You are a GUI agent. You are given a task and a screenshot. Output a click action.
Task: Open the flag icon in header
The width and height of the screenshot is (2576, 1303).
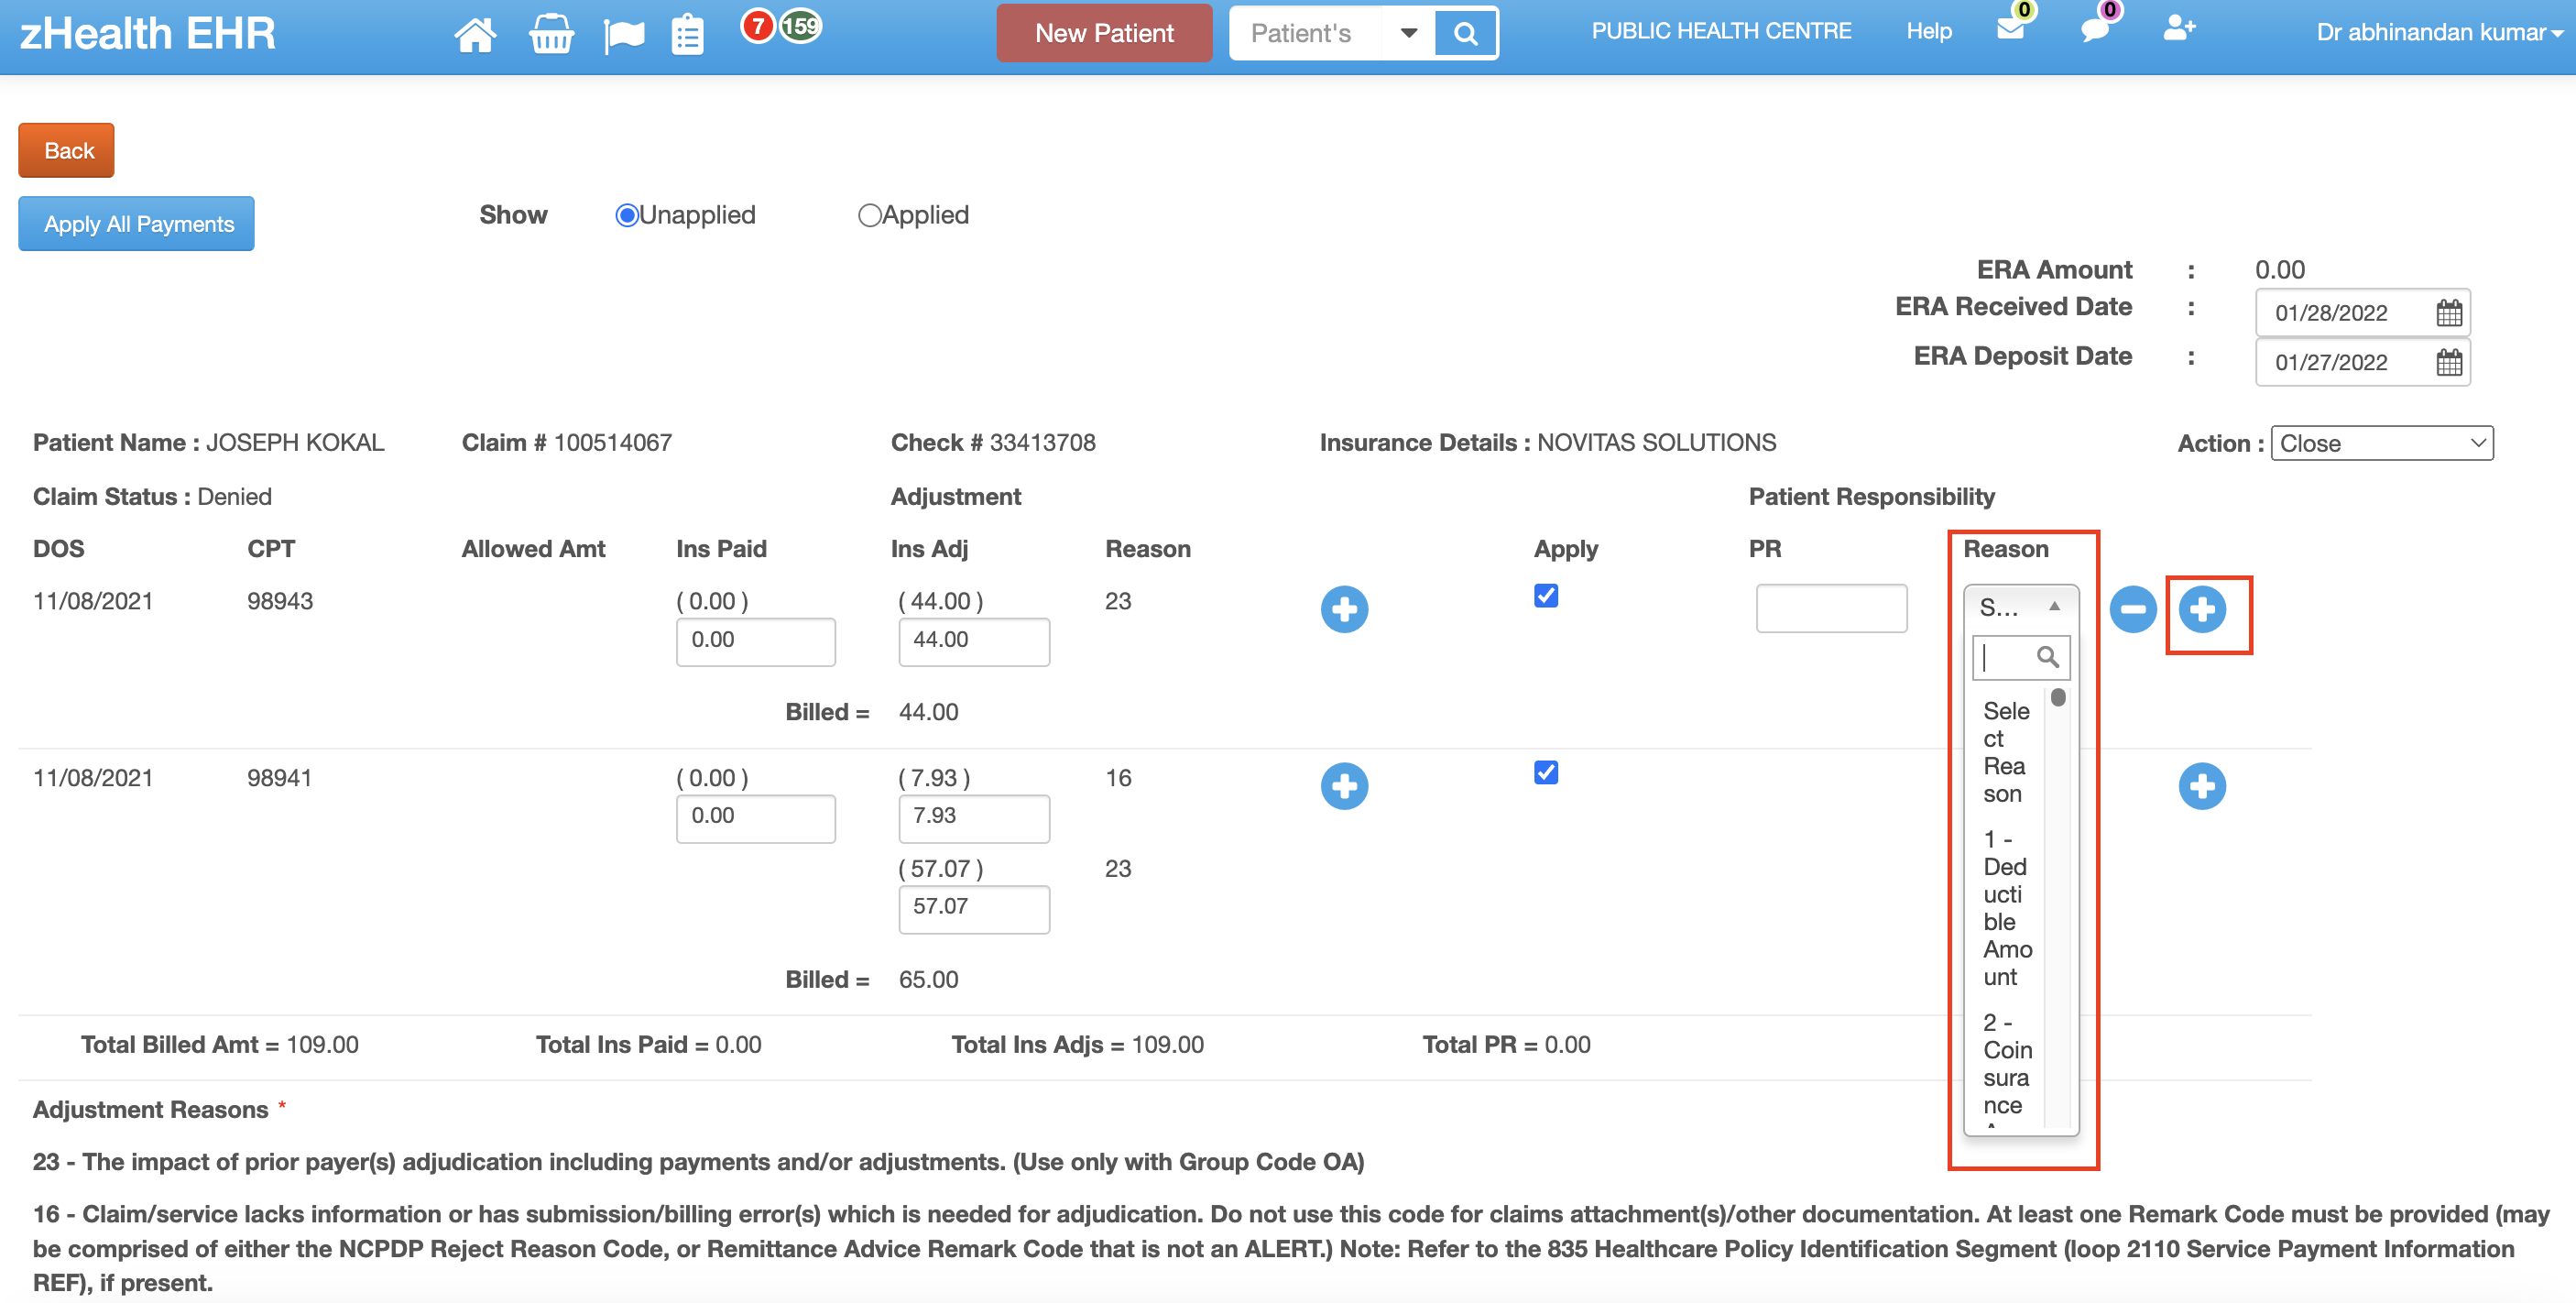624,36
